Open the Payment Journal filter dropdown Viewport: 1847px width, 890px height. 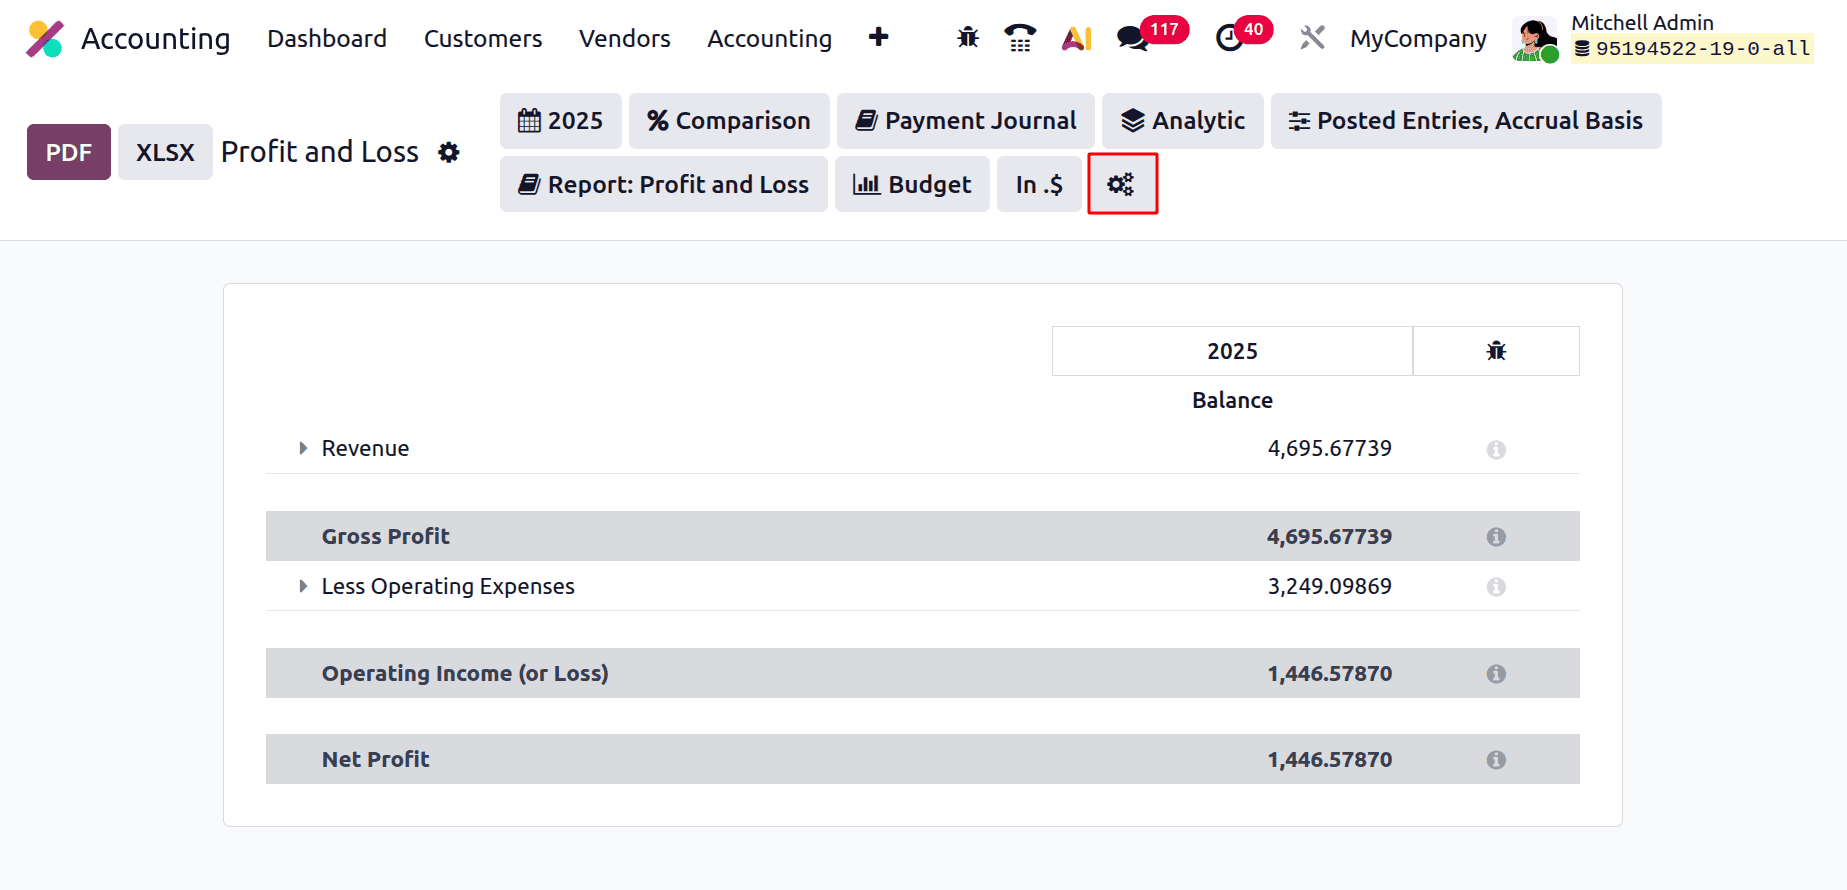tap(966, 121)
